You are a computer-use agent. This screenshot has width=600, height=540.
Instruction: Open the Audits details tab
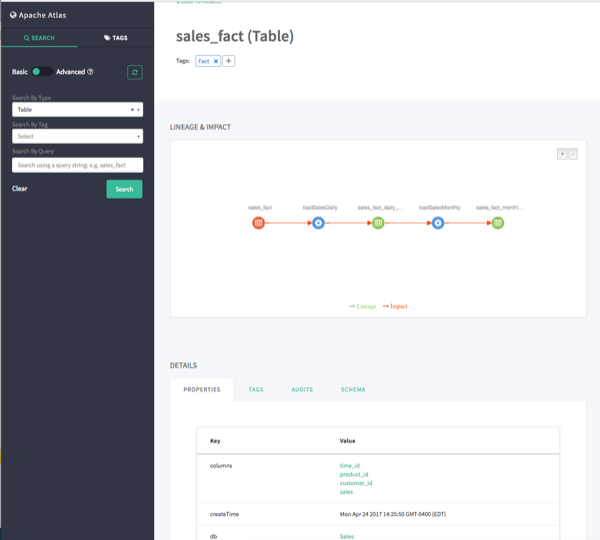coord(302,389)
